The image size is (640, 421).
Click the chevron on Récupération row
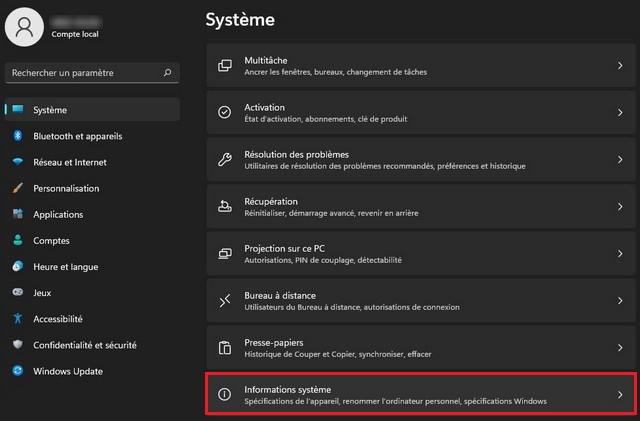coord(620,206)
